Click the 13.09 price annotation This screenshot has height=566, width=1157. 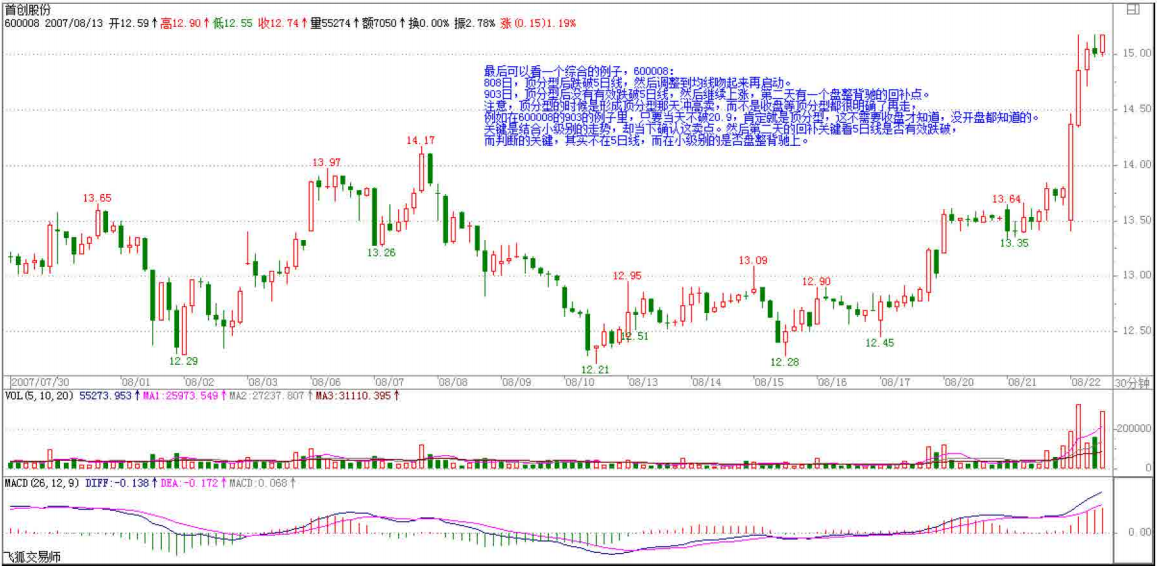(754, 260)
